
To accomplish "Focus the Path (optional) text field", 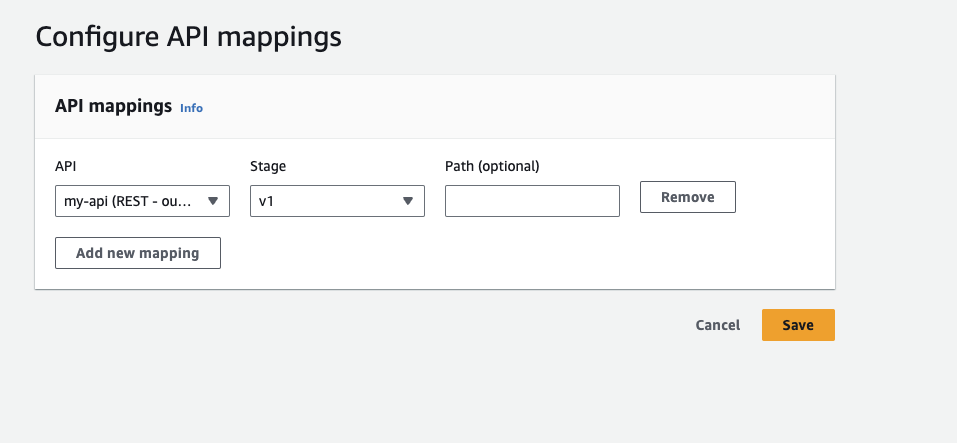I will [532, 201].
